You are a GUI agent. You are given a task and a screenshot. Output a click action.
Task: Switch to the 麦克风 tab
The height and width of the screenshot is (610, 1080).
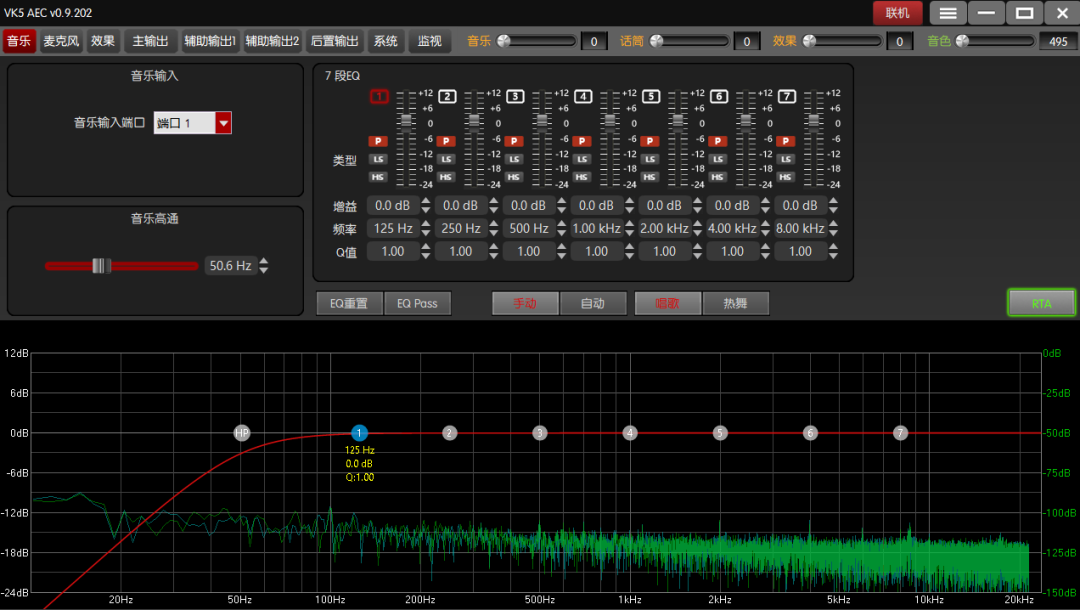pos(61,41)
